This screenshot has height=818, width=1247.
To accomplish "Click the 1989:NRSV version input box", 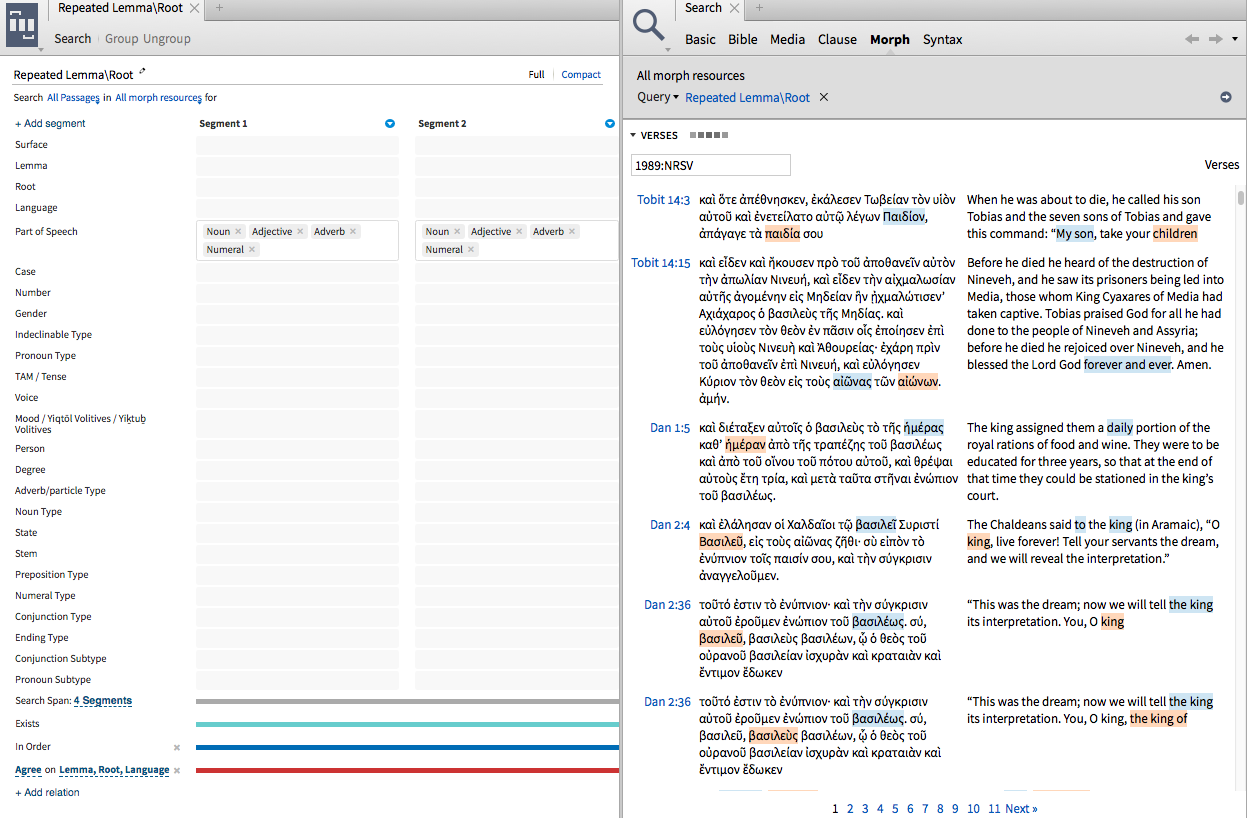I will coord(711,165).
